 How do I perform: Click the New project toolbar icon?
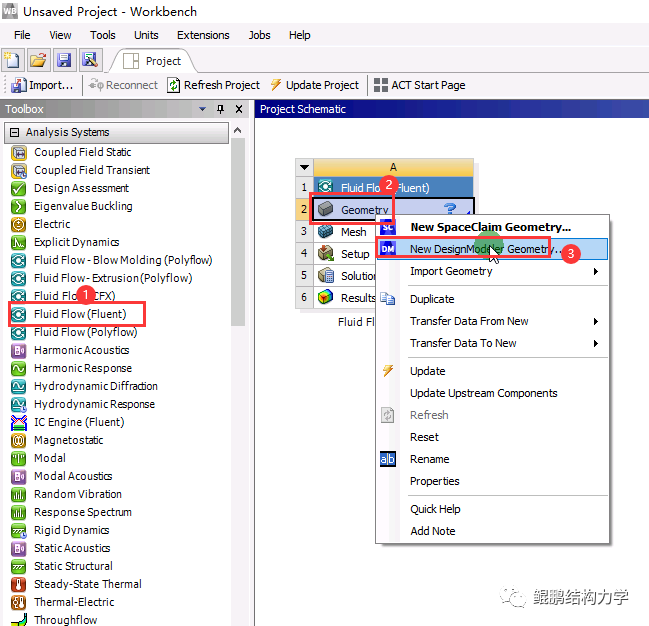[x=12, y=60]
